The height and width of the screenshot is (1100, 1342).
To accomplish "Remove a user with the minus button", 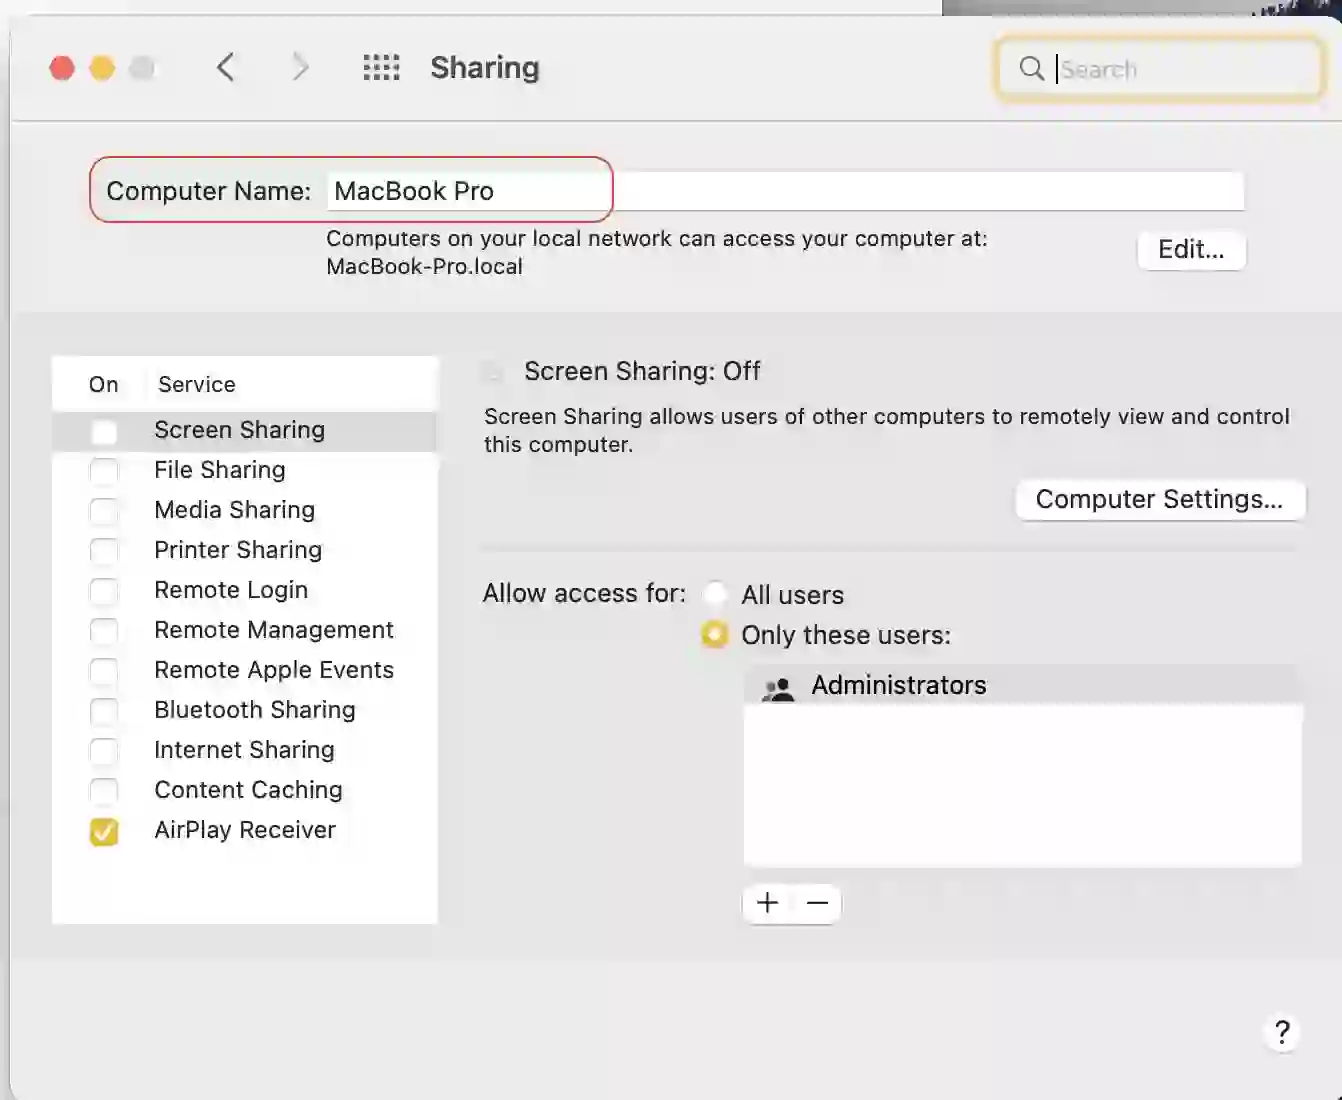I will 817,903.
